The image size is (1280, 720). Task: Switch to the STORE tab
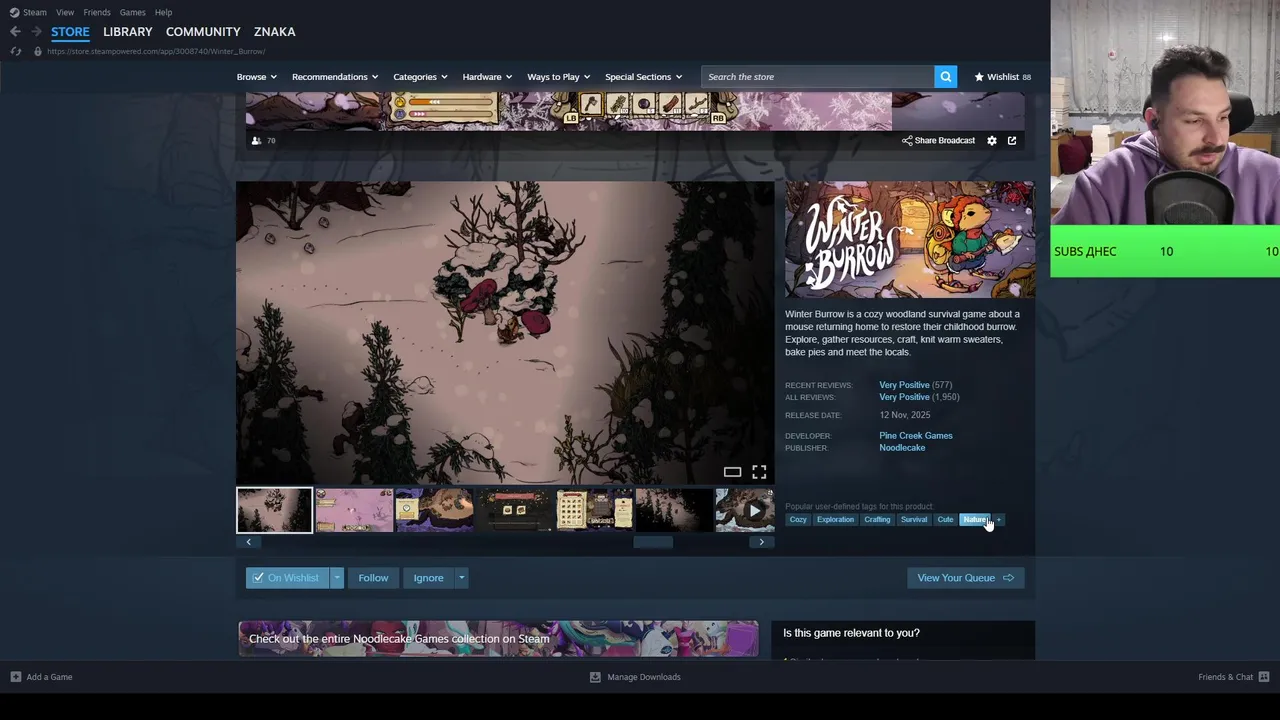pyautogui.click(x=70, y=32)
